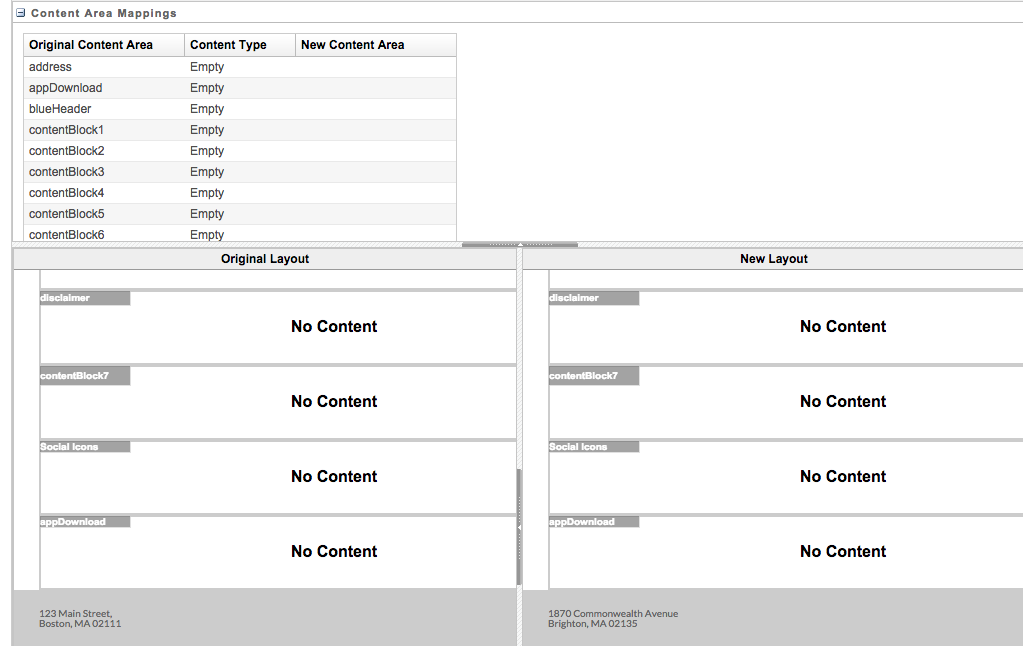
Task: Click New Content Area cell for contentBlock2
Action: [x=375, y=151]
